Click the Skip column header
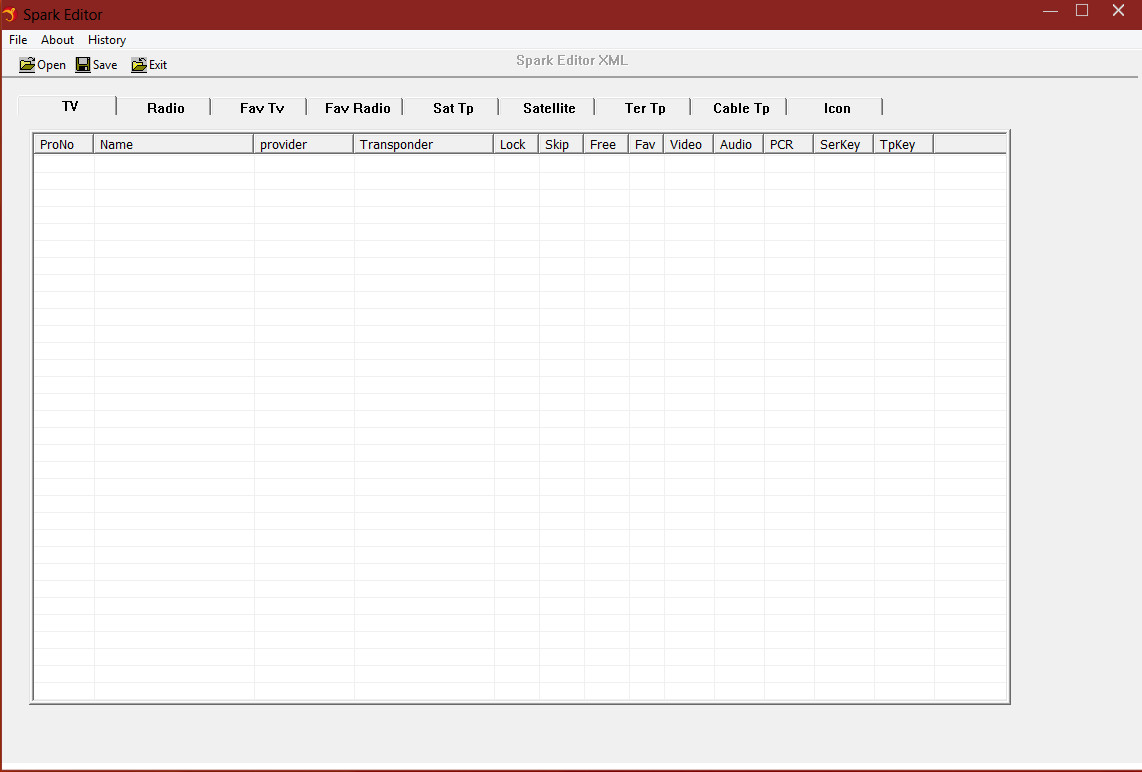1142x772 pixels. pyautogui.click(x=561, y=144)
